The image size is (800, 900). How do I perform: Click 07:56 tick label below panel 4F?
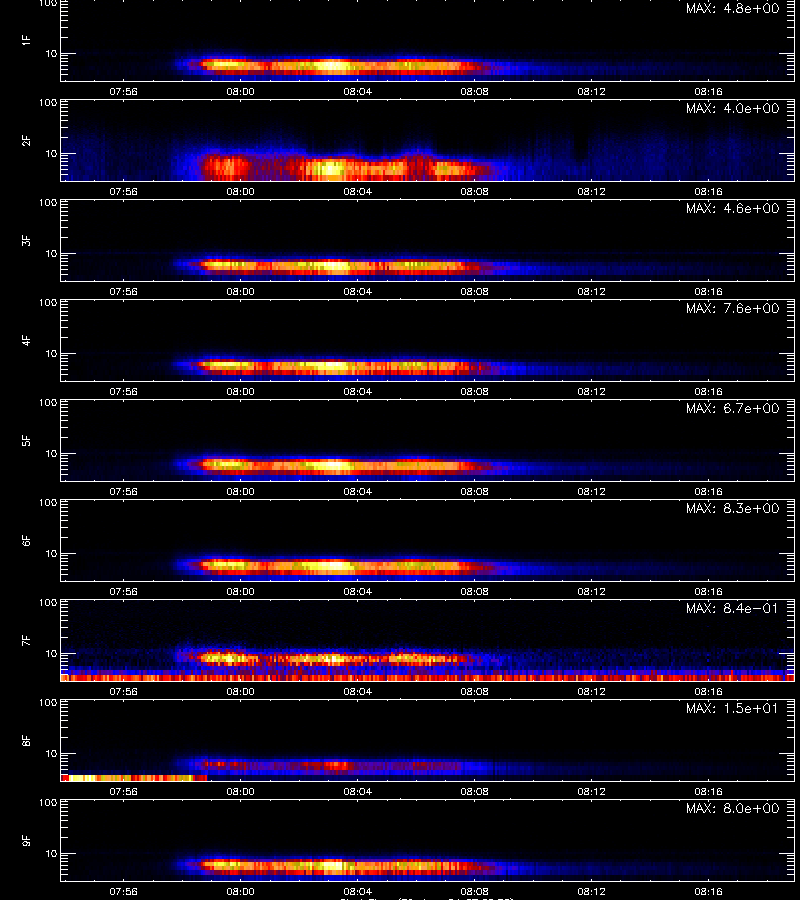coord(123,391)
